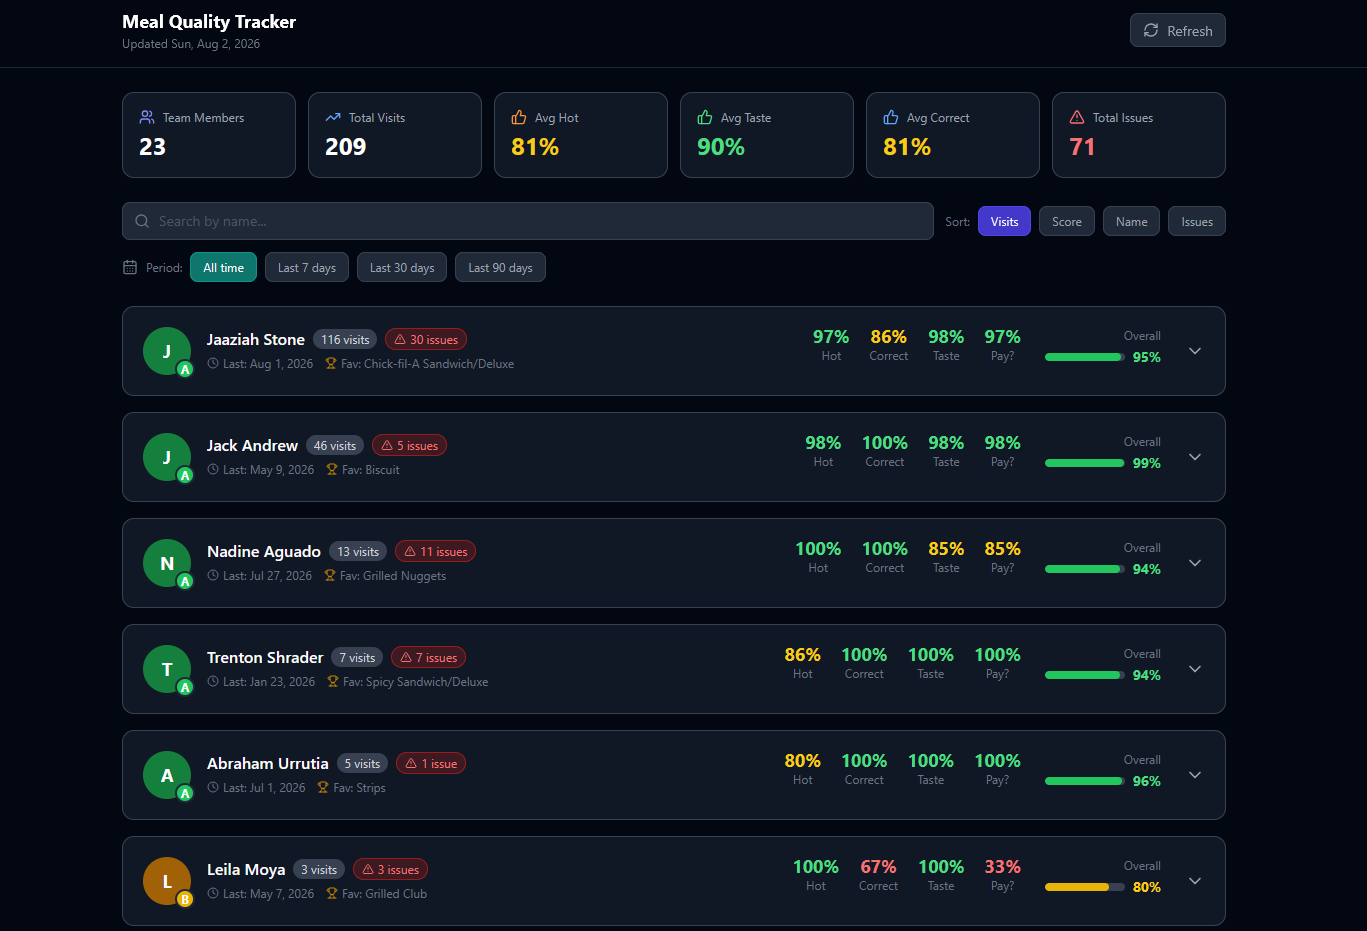Click Jaaziah Stone's green J avatar

tap(167, 351)
